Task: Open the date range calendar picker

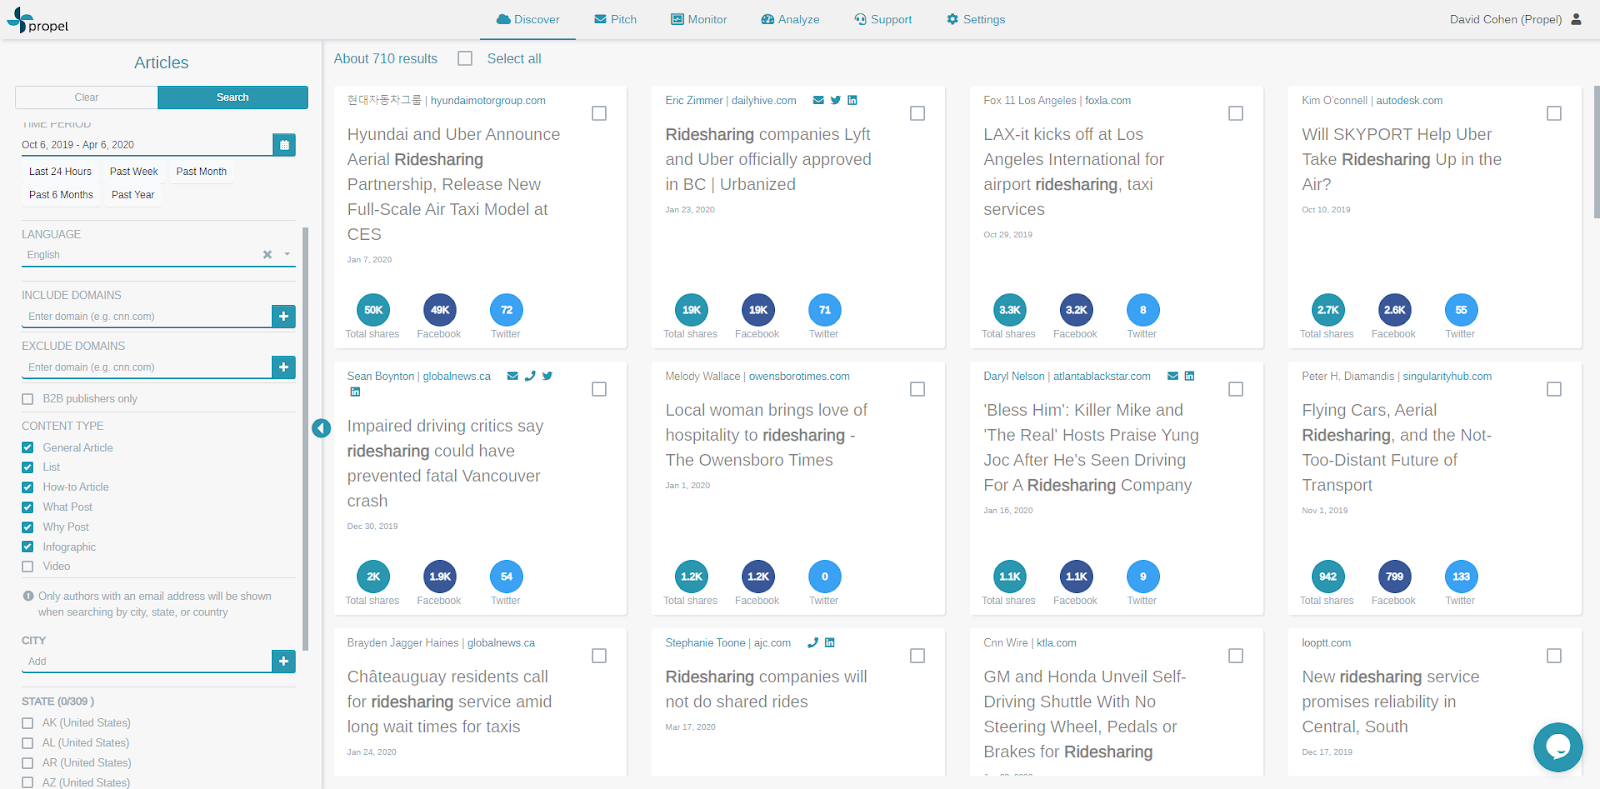Action: 284,145
